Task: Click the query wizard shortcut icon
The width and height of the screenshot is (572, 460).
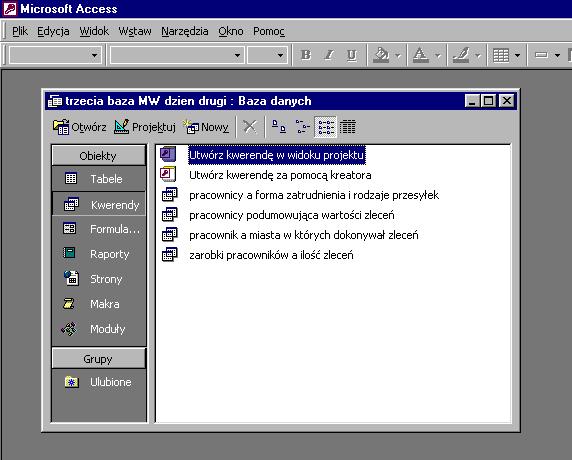Action: 169,174
